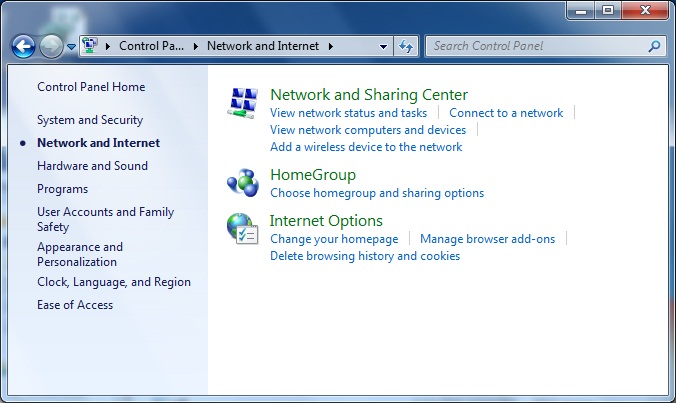Image resolution: width=676 pixels, height=403 pixels.
Task: Click Network and Internet breadcrumb segment
Action: point(263,46)
